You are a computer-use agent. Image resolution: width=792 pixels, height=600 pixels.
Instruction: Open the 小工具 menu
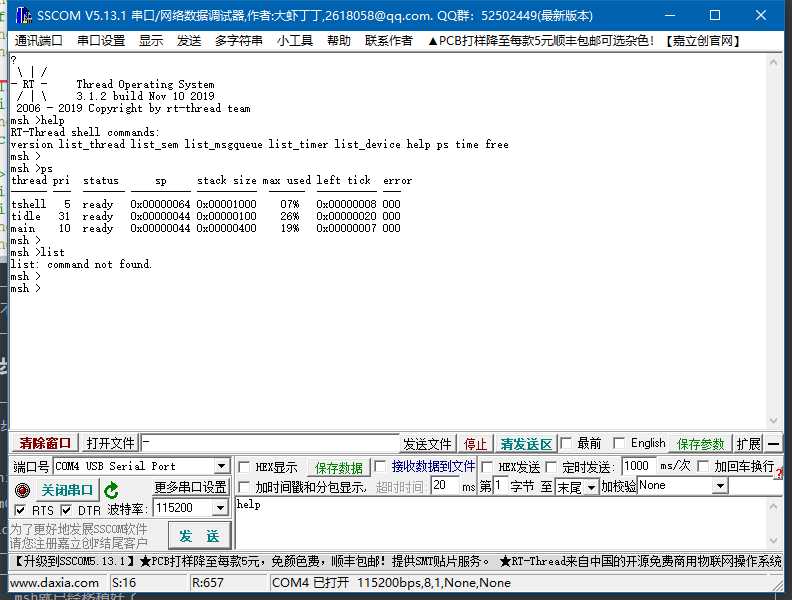tap(295, 40)
